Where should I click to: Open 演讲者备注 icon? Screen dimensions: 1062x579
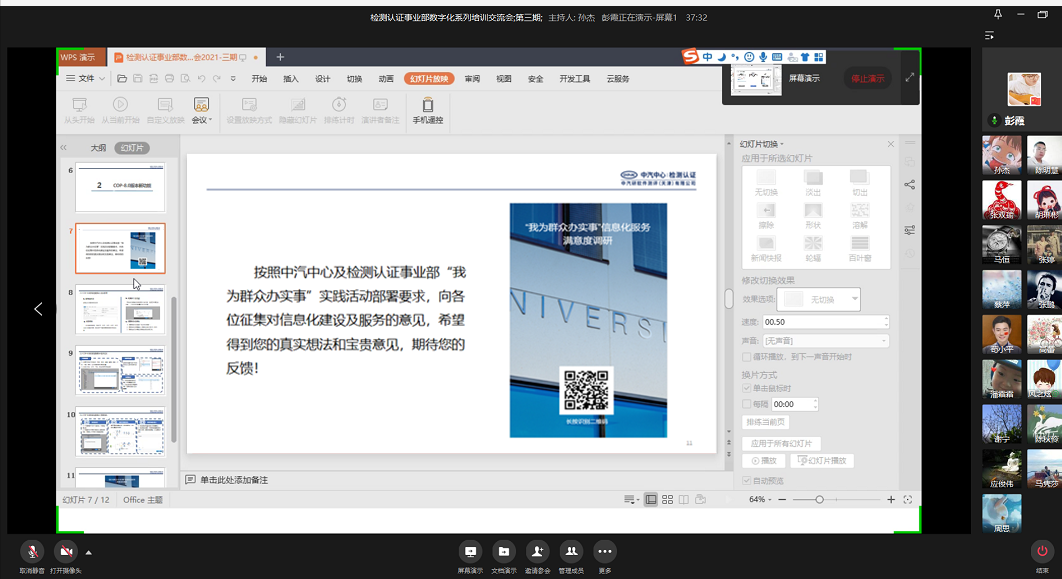(x=380, y=104)
